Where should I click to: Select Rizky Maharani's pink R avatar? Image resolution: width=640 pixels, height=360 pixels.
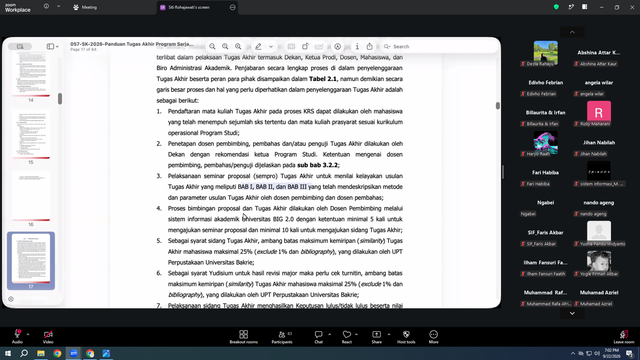[x=599, y=112]
